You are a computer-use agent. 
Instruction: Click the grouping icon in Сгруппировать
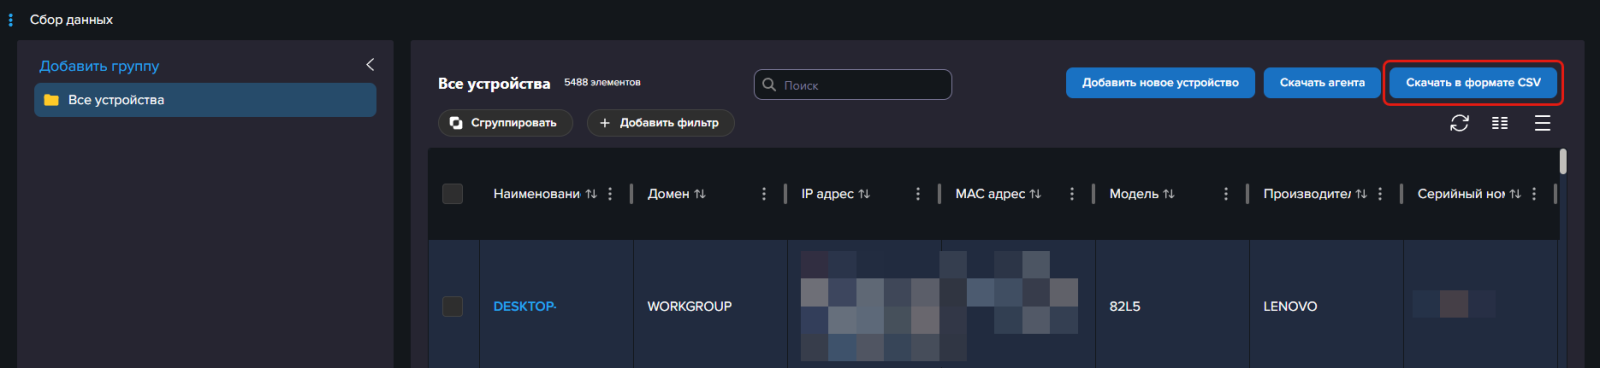(456, 123)
